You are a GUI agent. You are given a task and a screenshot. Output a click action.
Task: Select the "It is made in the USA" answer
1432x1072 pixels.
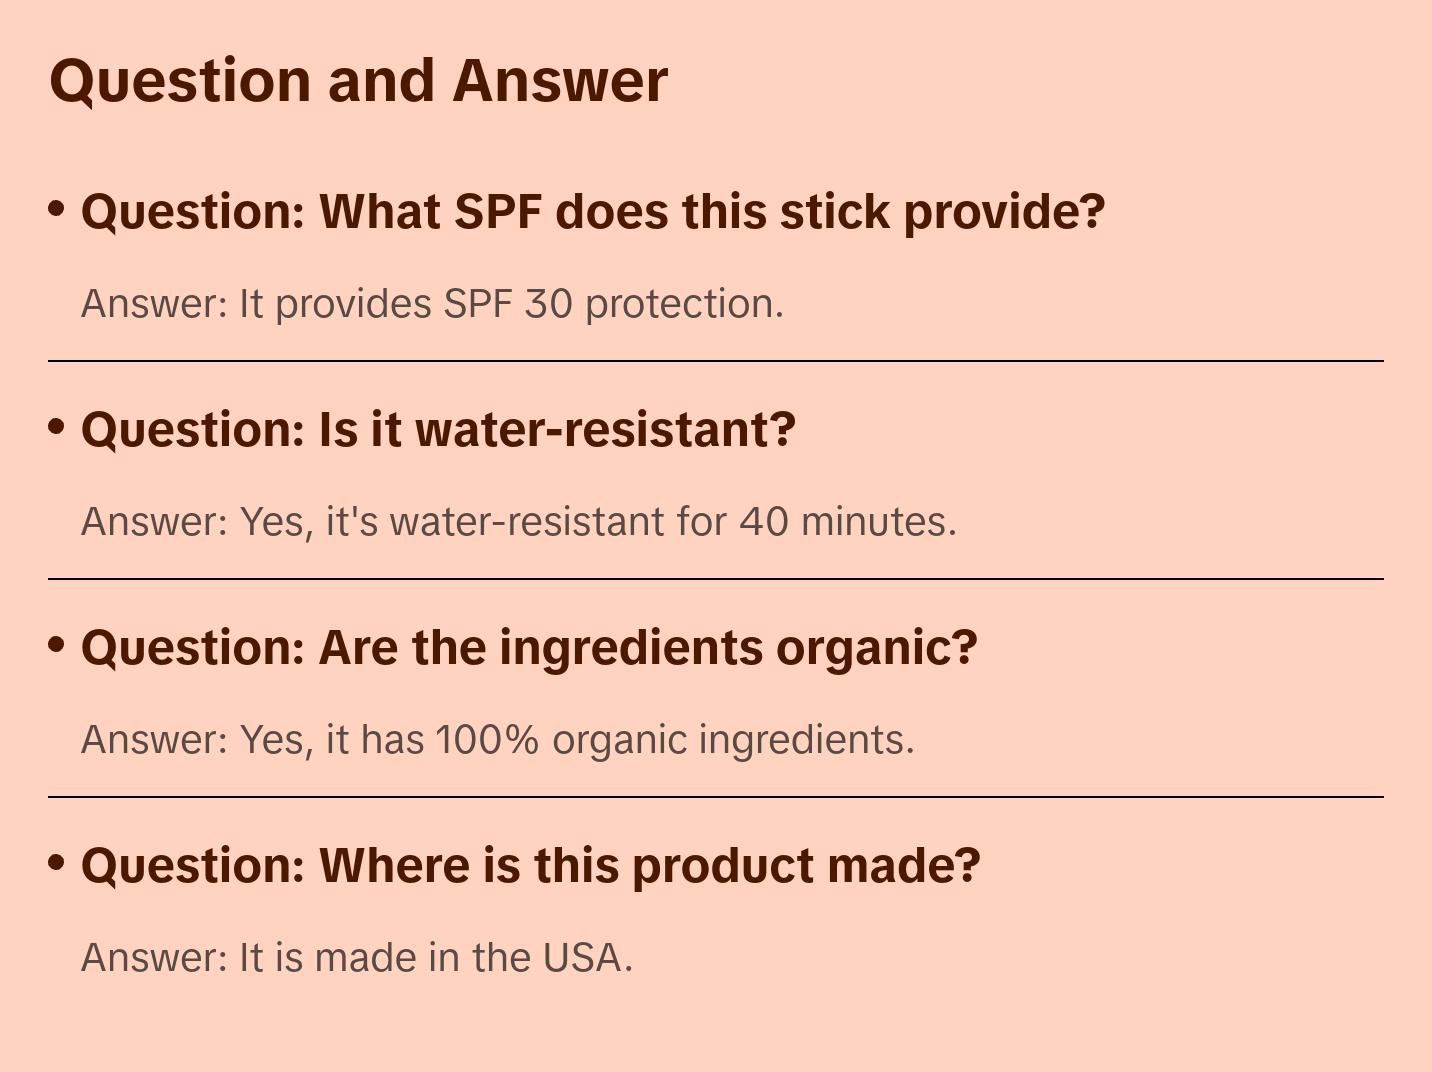click(x=356, y=958)
